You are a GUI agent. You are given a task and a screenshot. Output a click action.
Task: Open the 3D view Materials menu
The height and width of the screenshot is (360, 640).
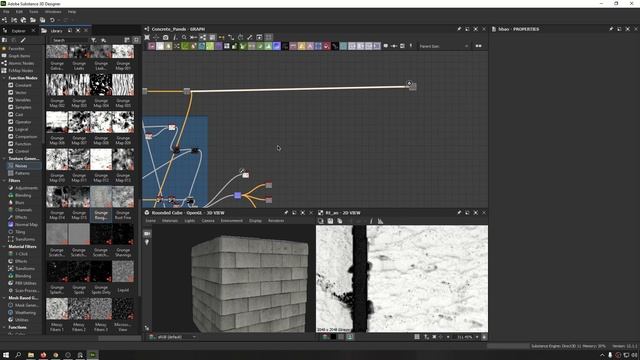pyautogui.click(x=170, y=221)
